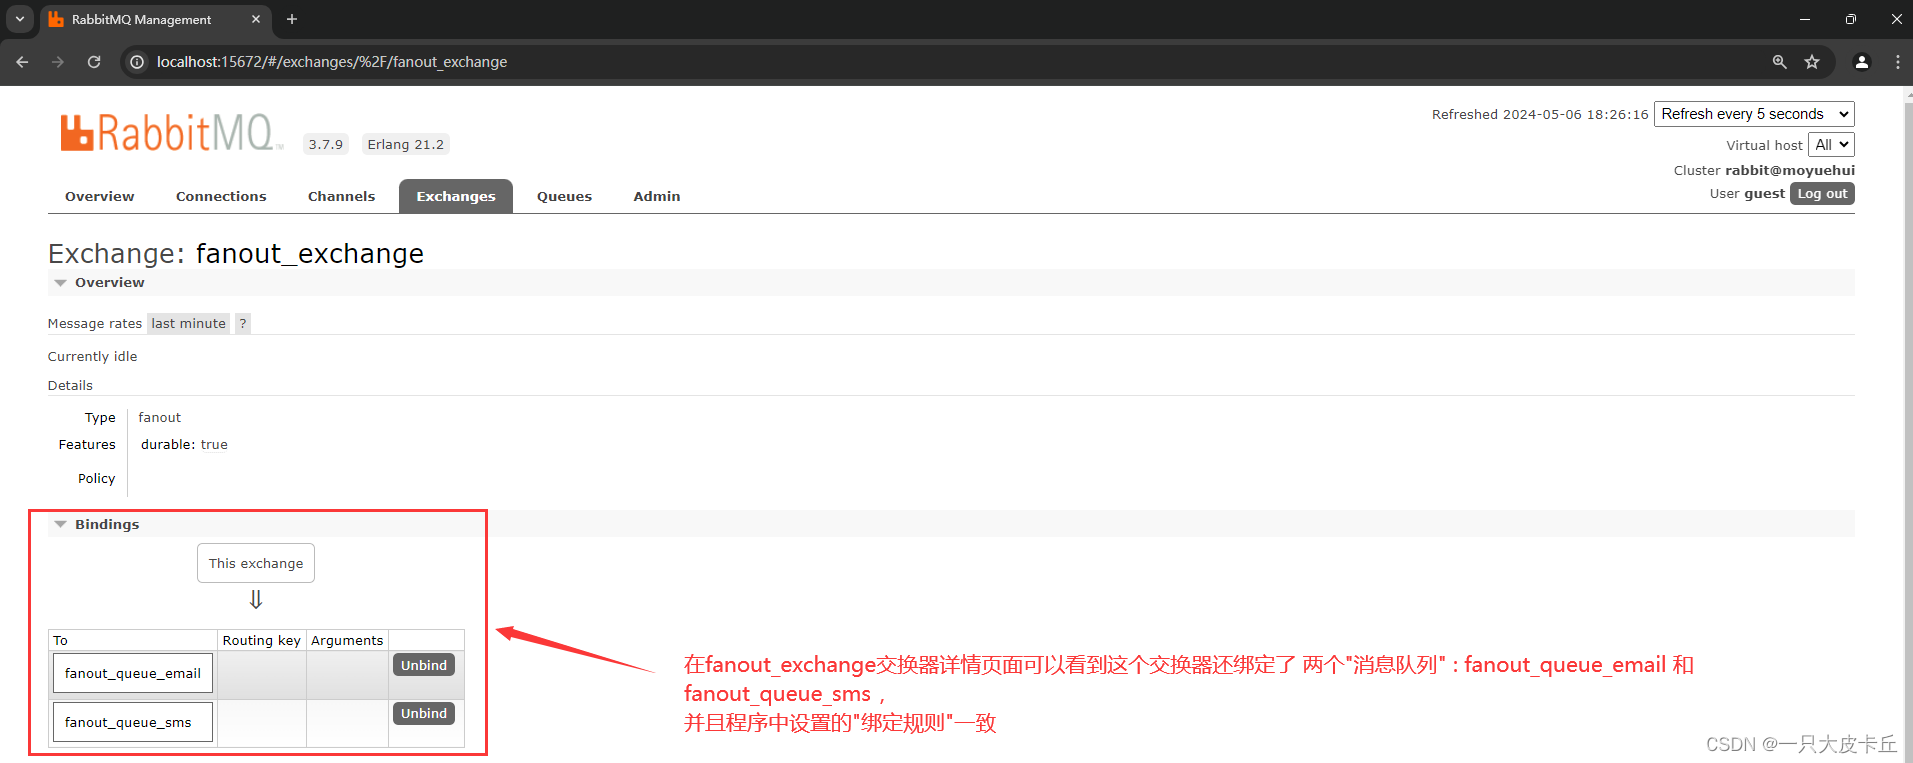Click the Refreshed 2024-05-06 18:26:16 timestamp
Screen dimensions: 1913x763
coord(1540,114)
